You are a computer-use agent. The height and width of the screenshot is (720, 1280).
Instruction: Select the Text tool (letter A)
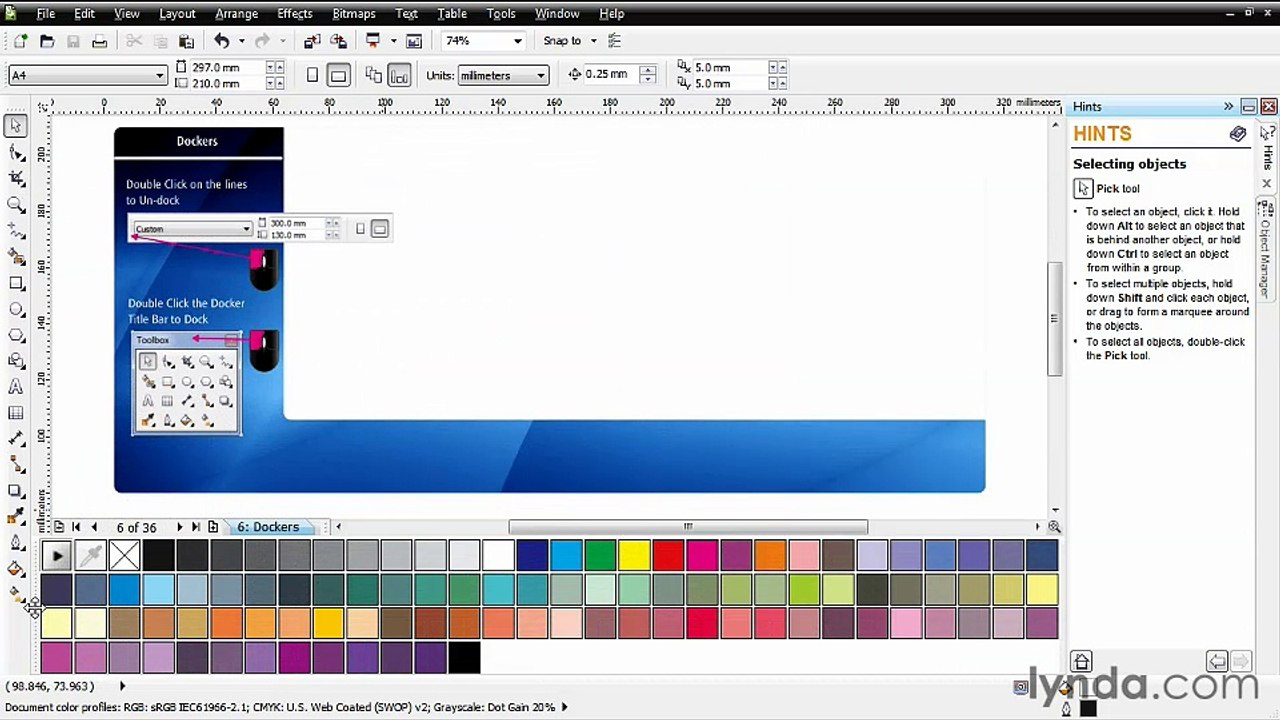pyautogui.click(x=16, y=387)
